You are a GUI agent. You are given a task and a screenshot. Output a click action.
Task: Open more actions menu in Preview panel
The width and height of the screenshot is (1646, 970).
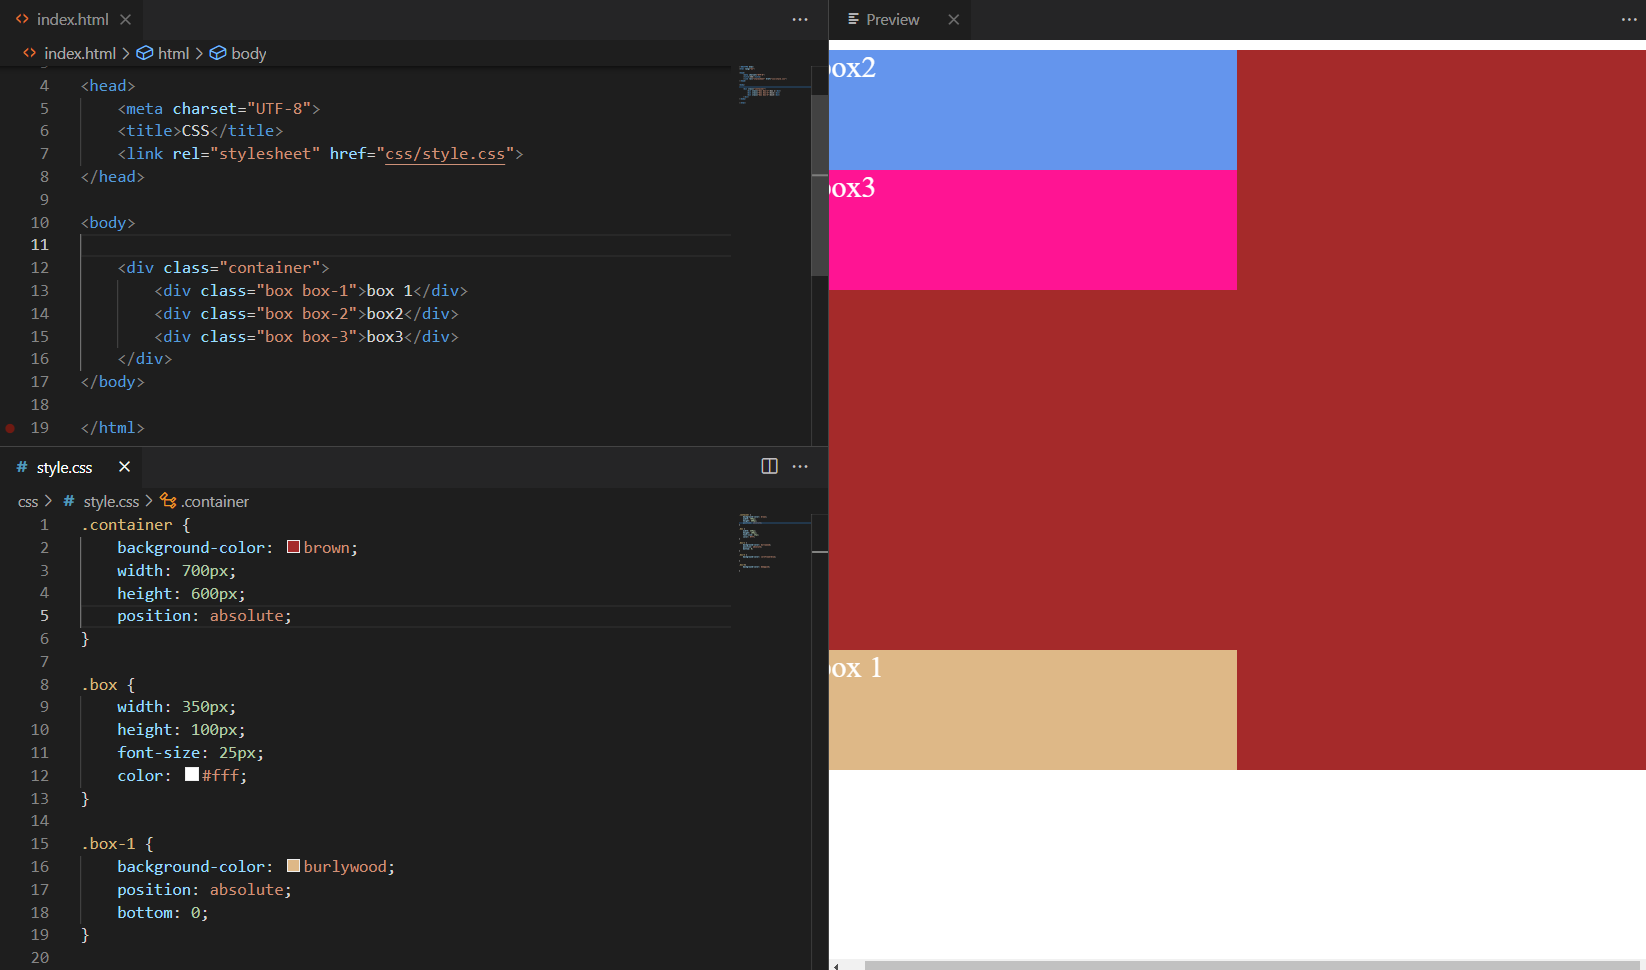point(1629,20)
